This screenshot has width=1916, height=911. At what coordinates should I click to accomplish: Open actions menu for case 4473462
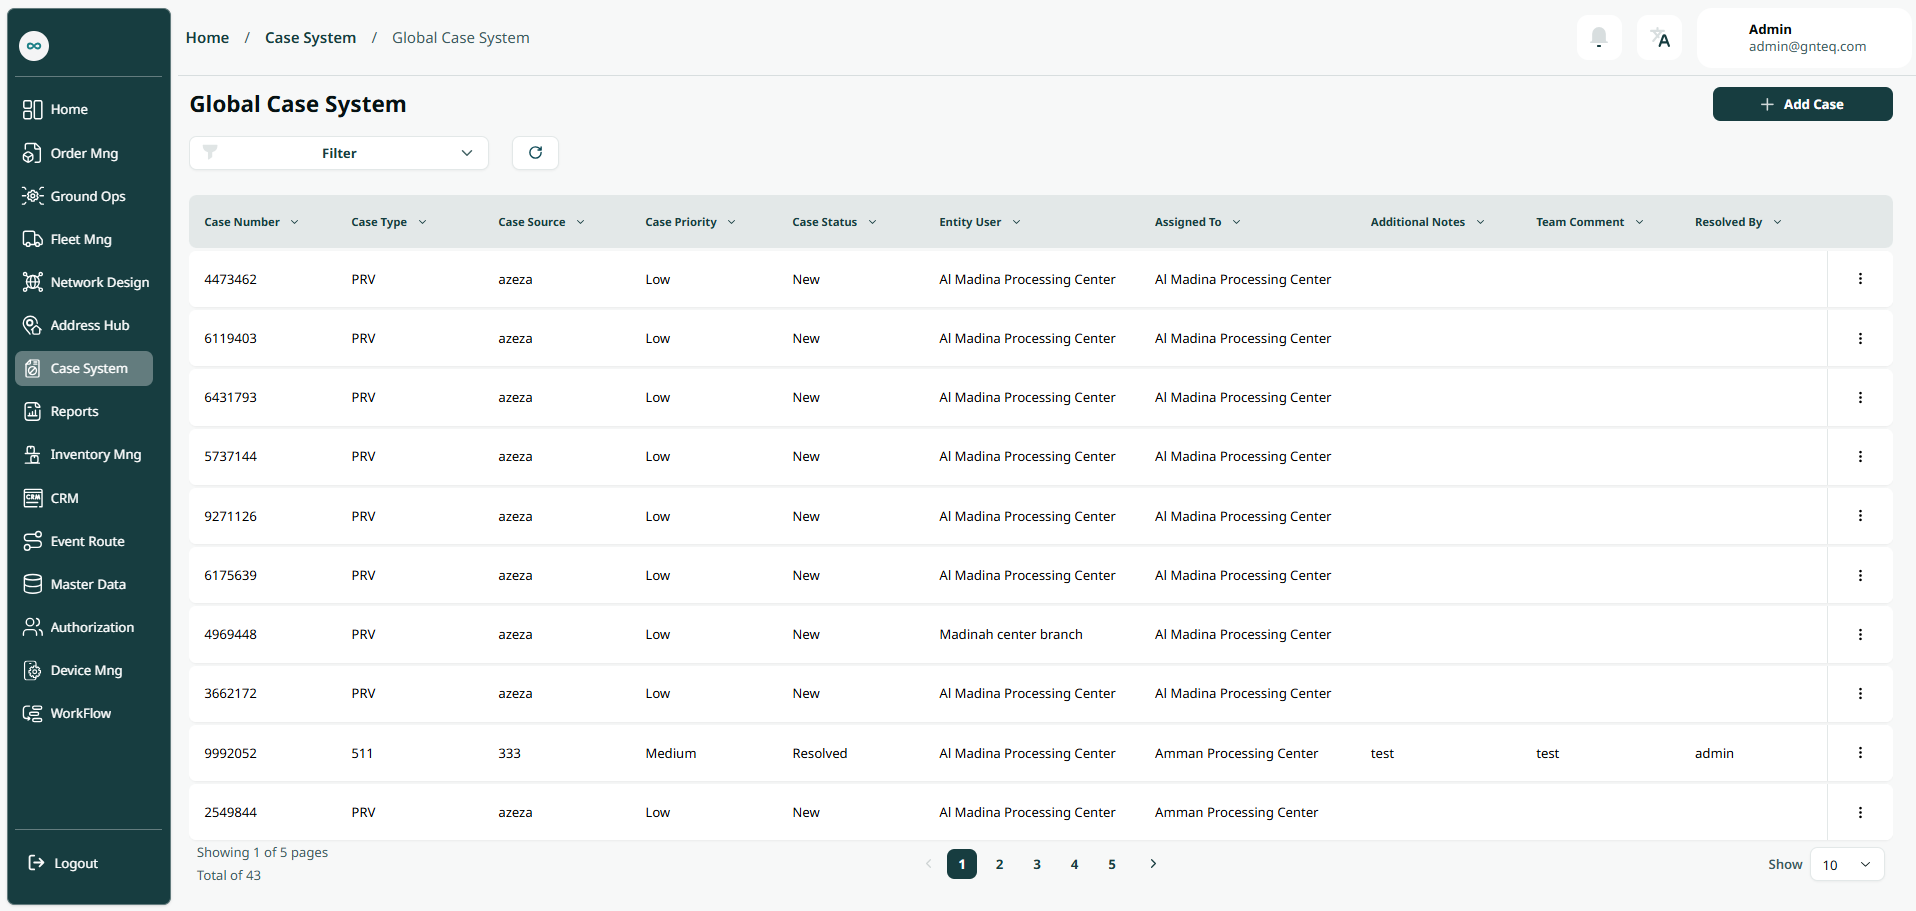(1860, 279)
